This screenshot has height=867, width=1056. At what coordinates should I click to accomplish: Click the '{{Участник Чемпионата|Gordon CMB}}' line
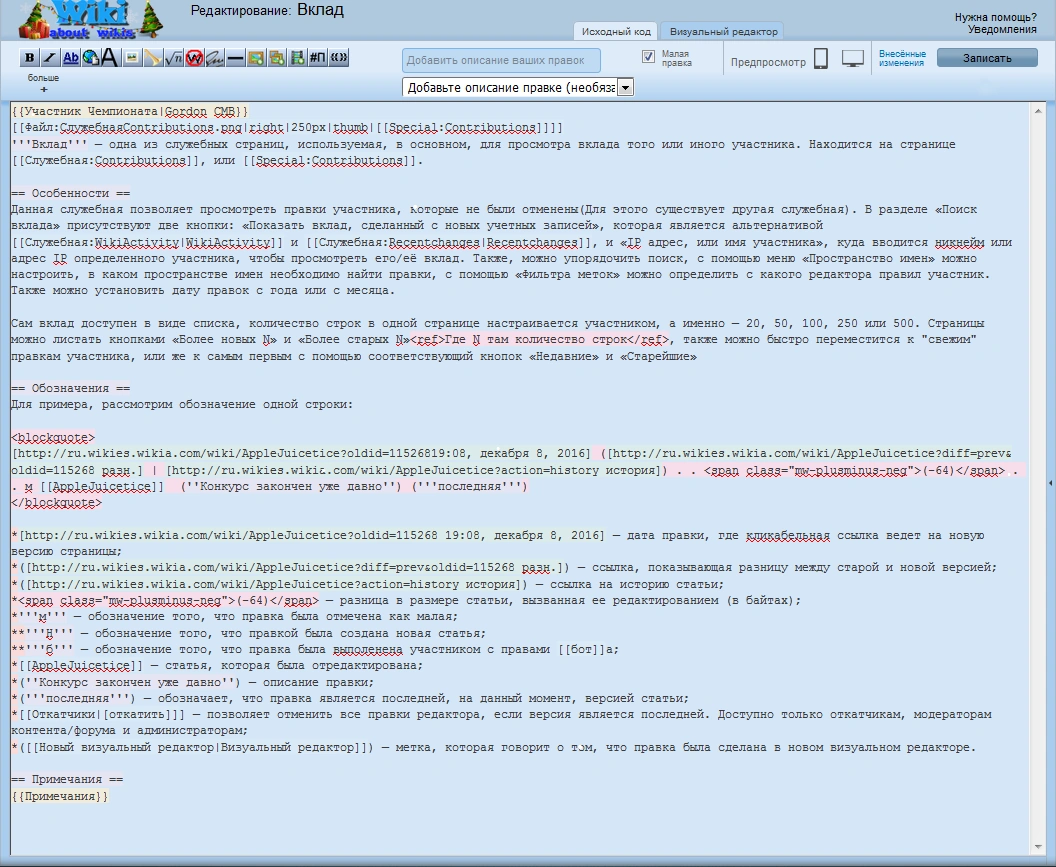point(130,112)
